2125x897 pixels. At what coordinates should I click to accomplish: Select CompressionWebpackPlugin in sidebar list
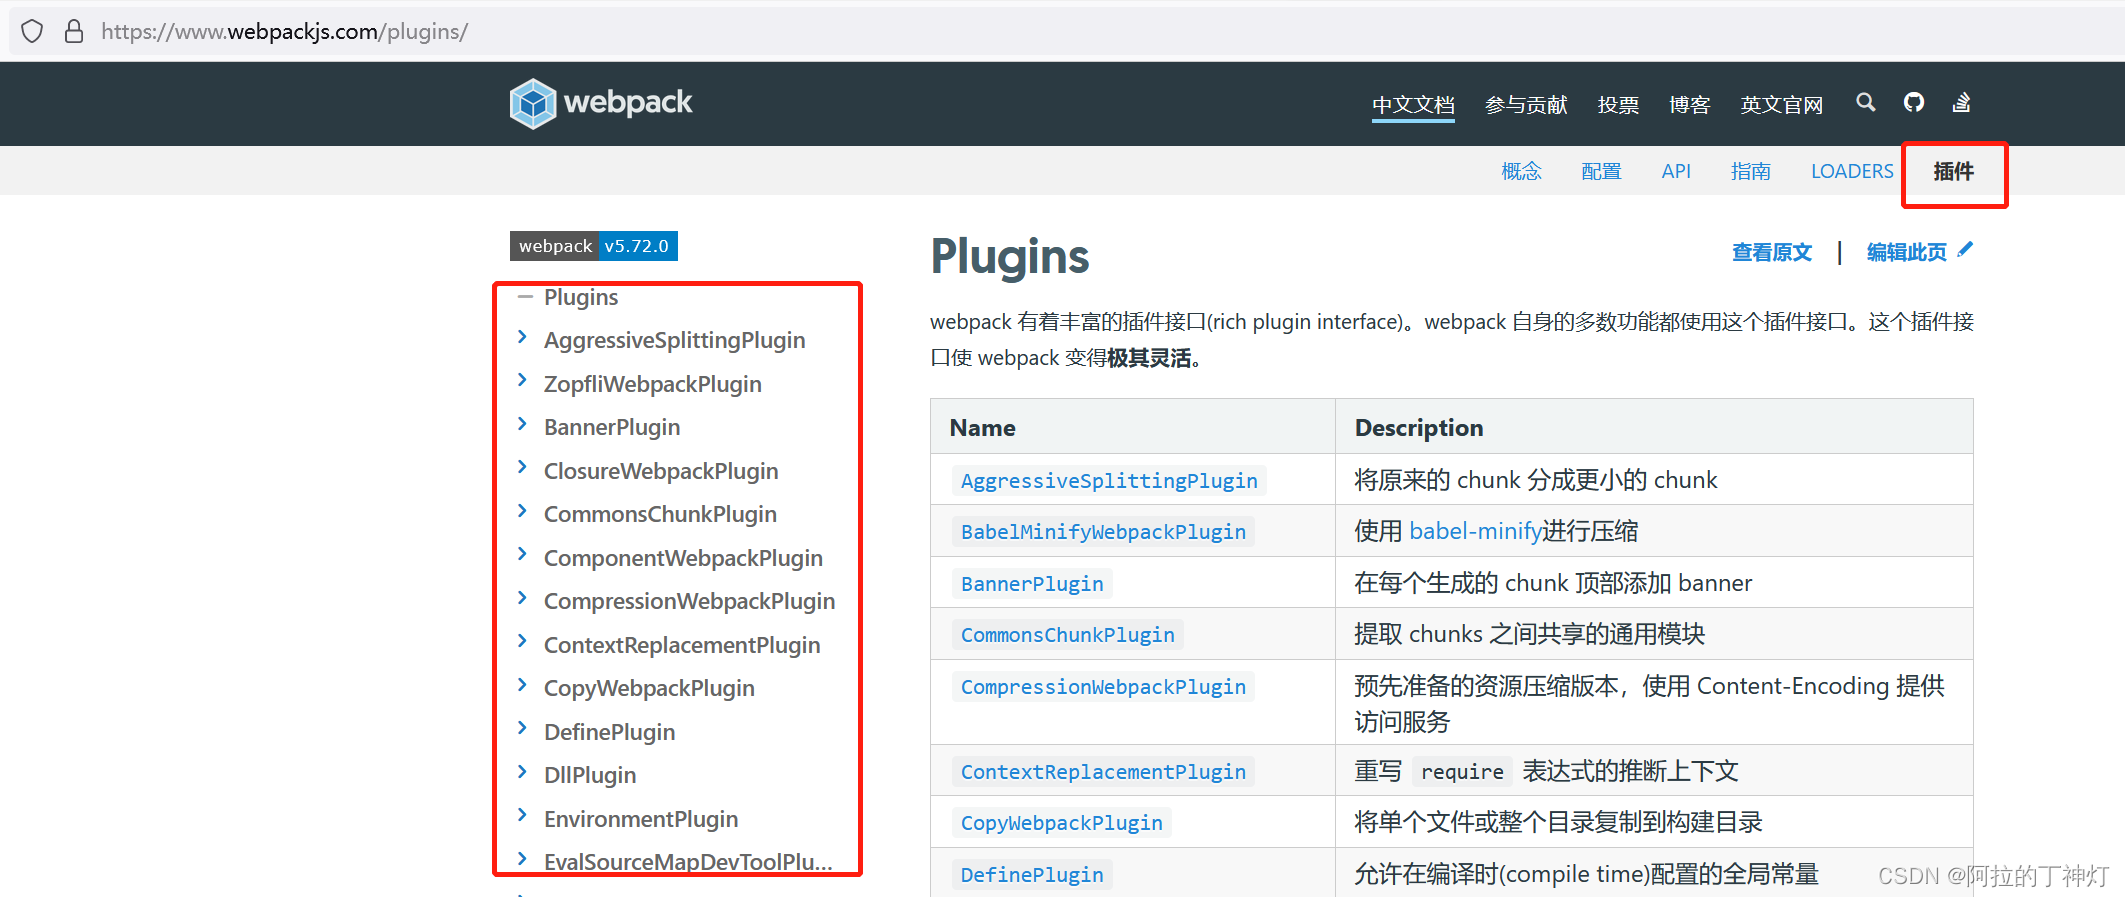[x=689, y=601]
